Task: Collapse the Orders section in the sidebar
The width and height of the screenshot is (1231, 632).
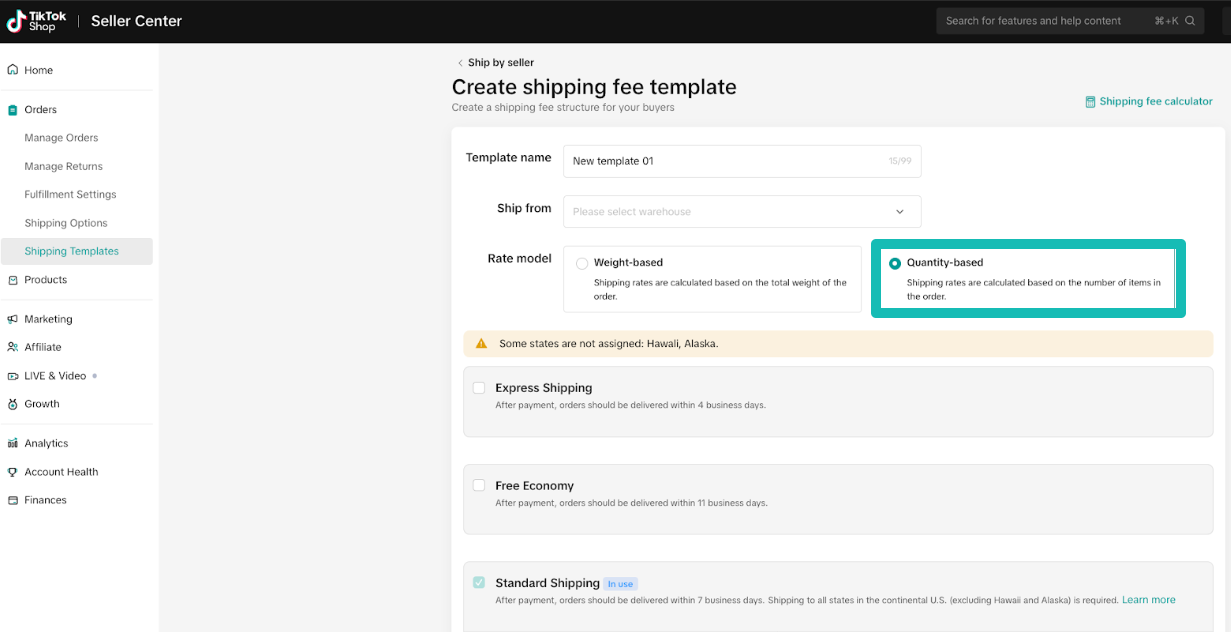Action: tap(40, 109)
